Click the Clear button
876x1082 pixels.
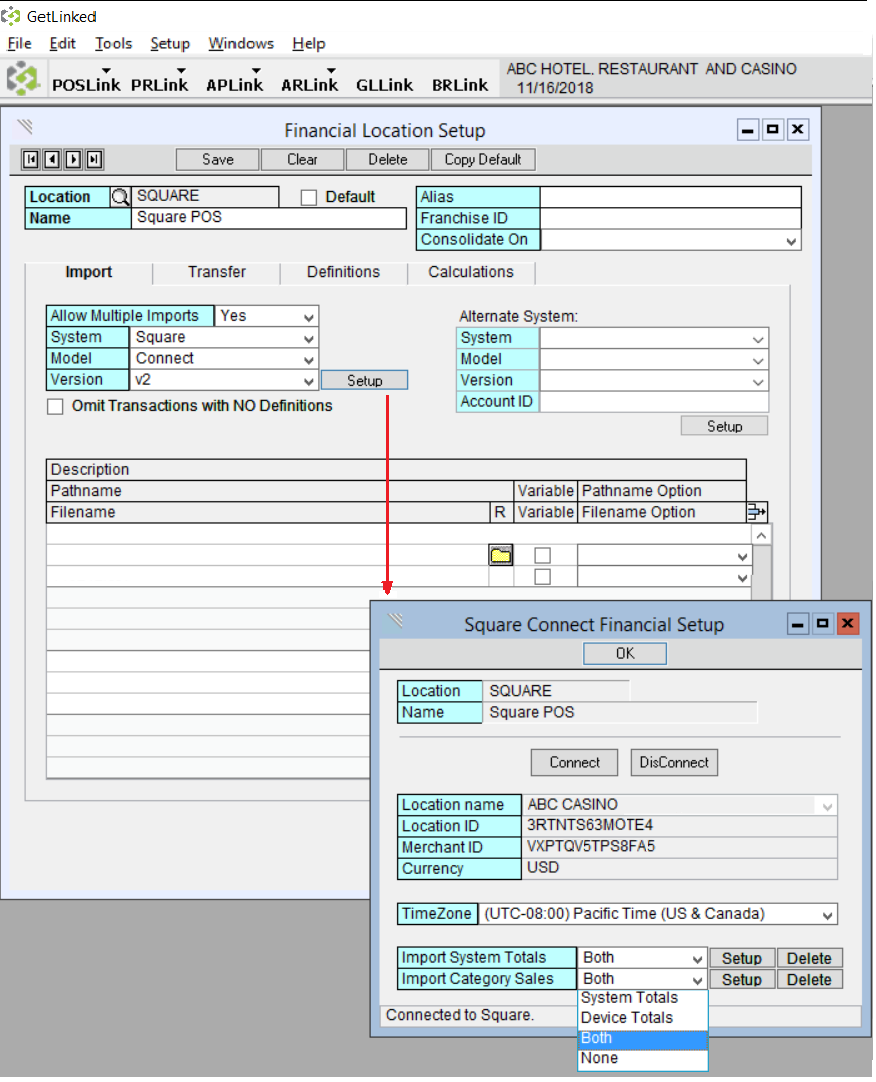(x=302, y=159)
